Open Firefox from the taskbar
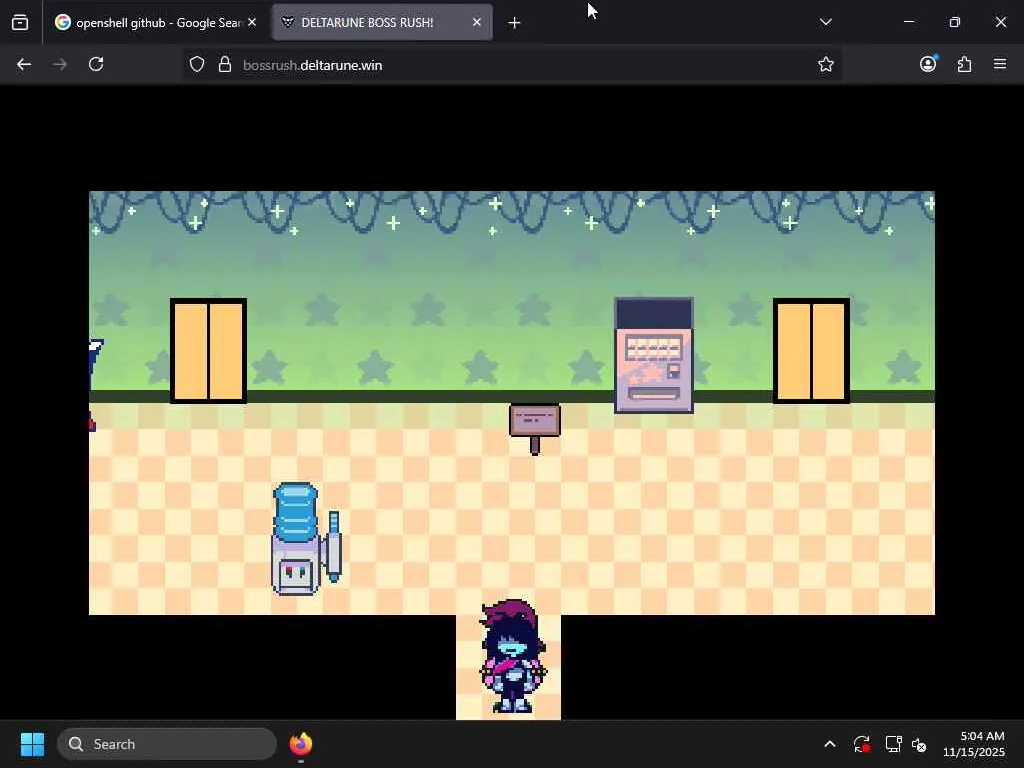Screen dimensions: 1024x768 (x=301, y=744)
